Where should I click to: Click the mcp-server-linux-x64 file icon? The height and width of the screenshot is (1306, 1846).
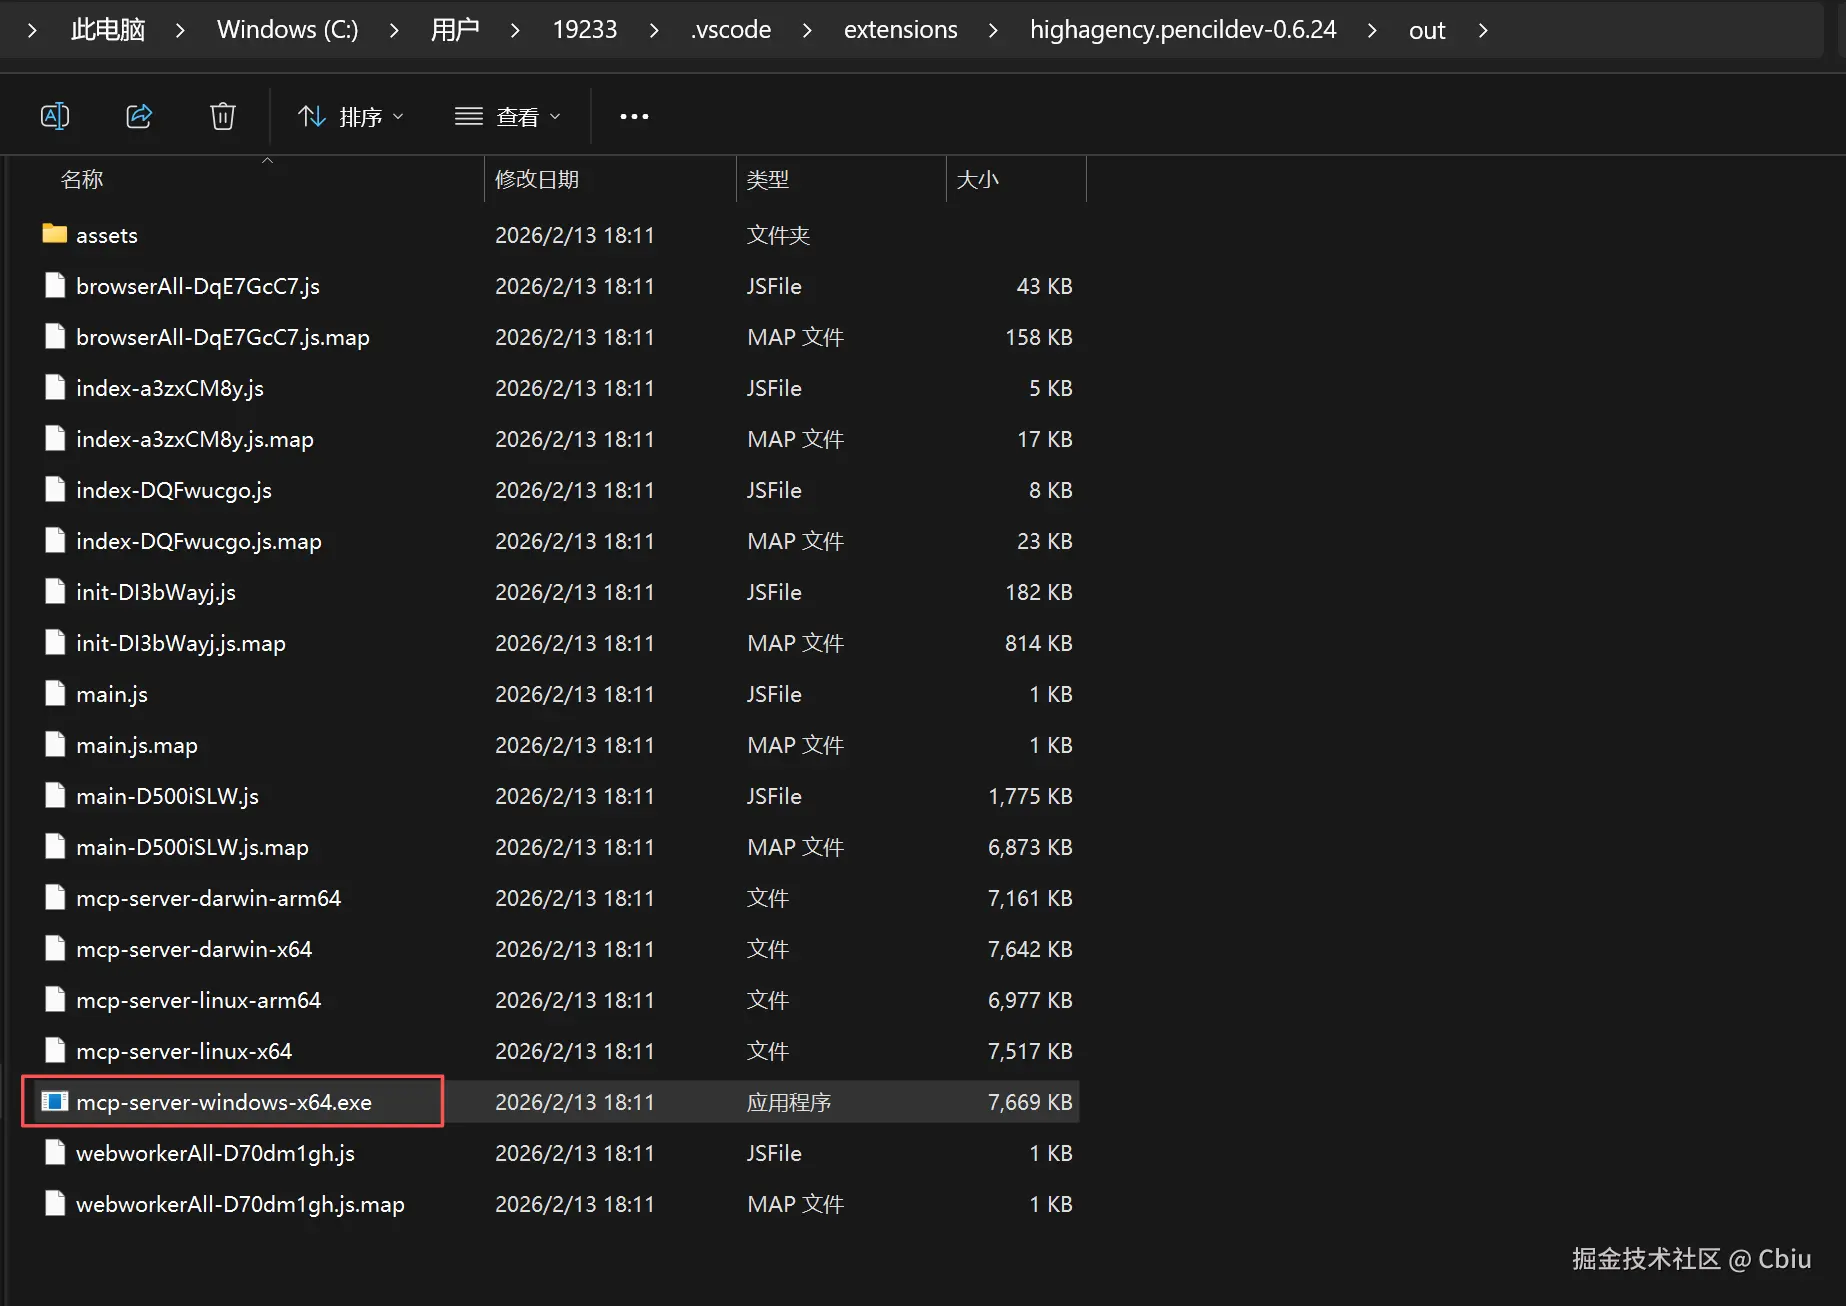click(x=55, y=1050)
